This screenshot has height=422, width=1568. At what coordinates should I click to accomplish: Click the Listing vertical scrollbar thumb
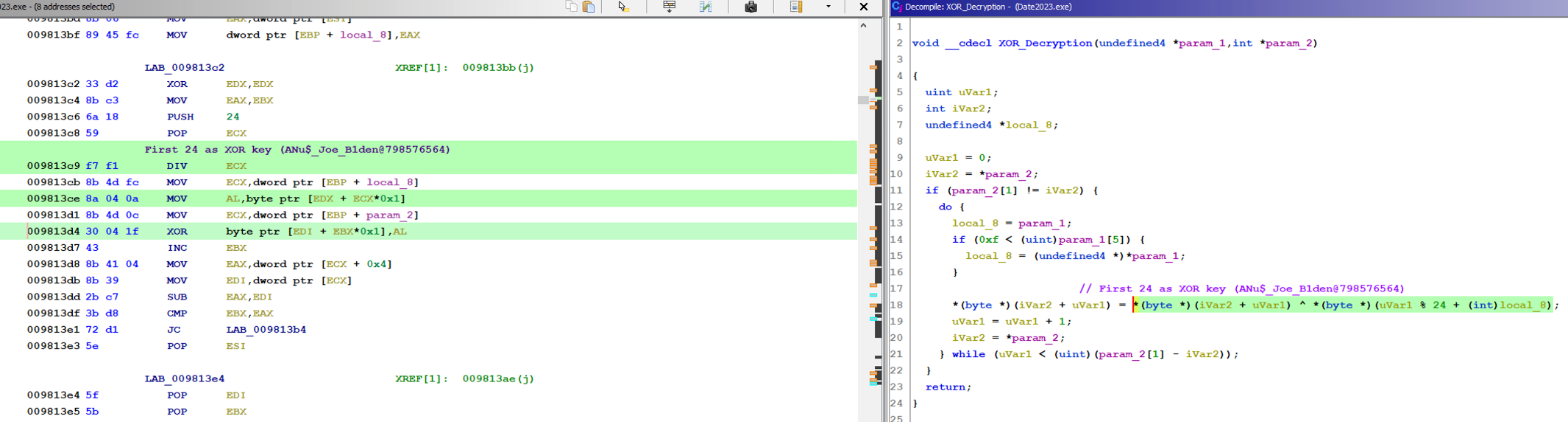pyautogui.click(x=864, y=100)
